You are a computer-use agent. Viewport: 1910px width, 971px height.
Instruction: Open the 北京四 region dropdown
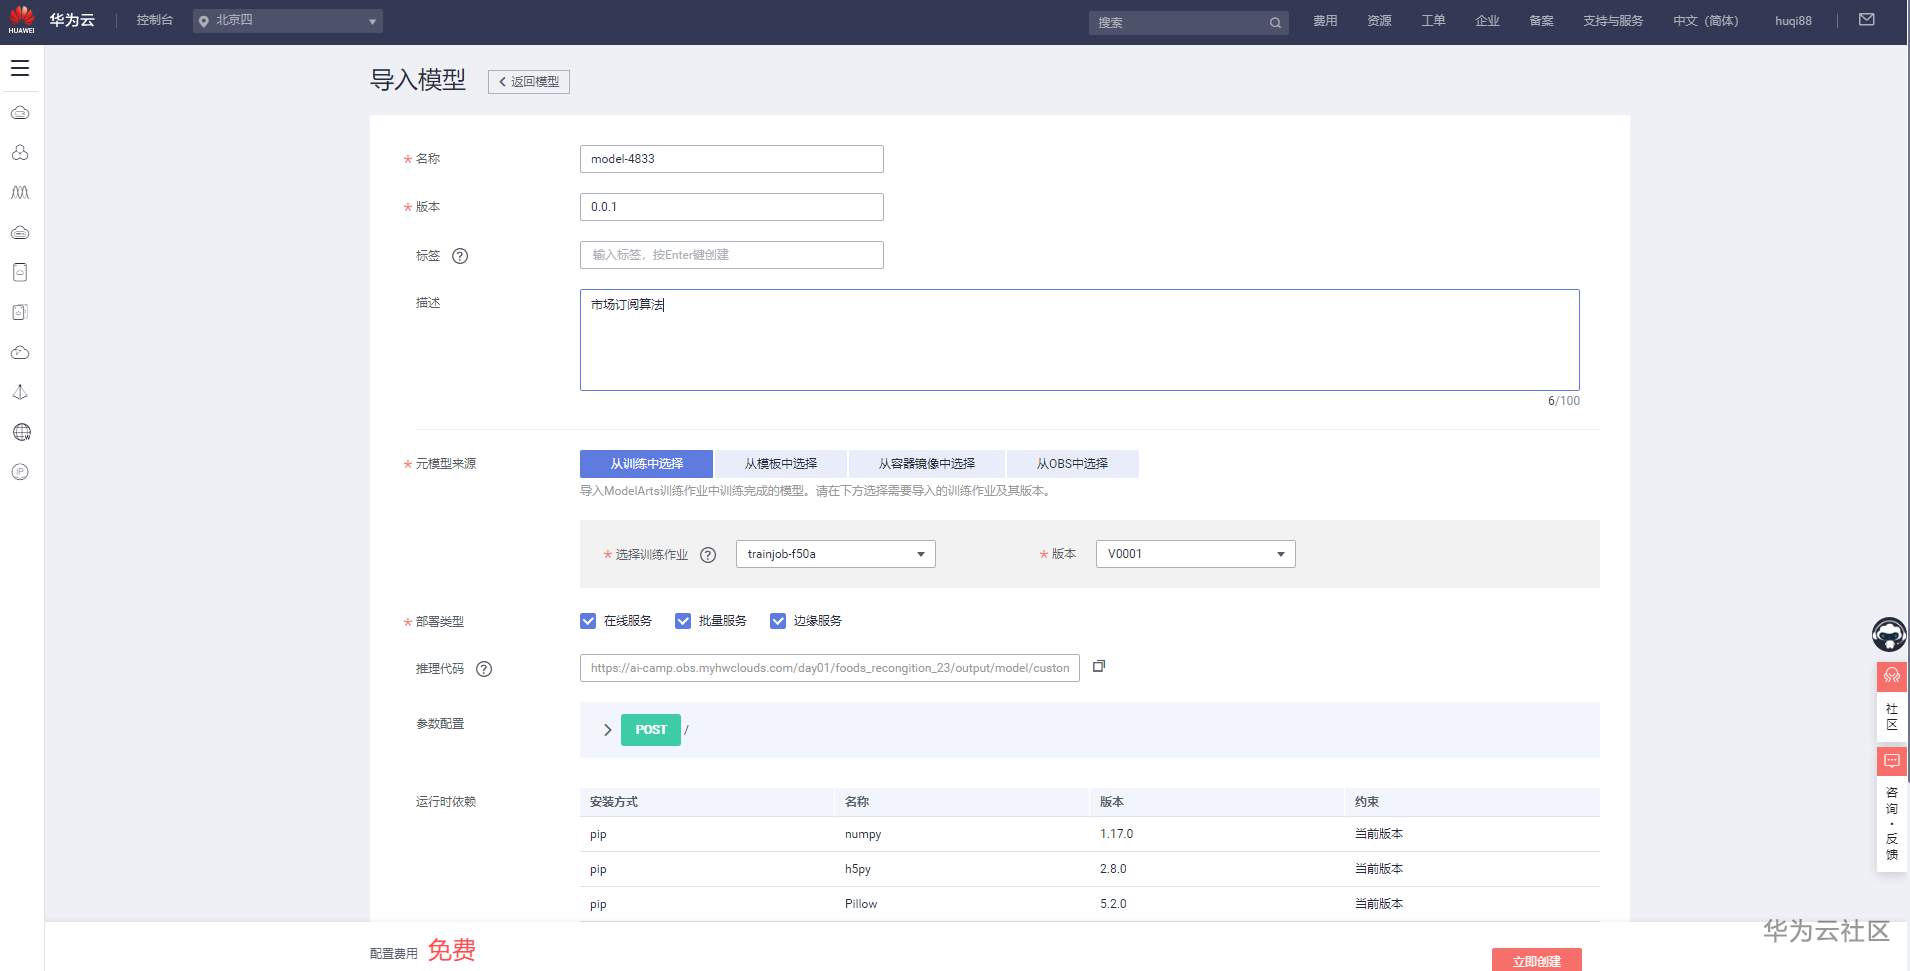point(288,21)
